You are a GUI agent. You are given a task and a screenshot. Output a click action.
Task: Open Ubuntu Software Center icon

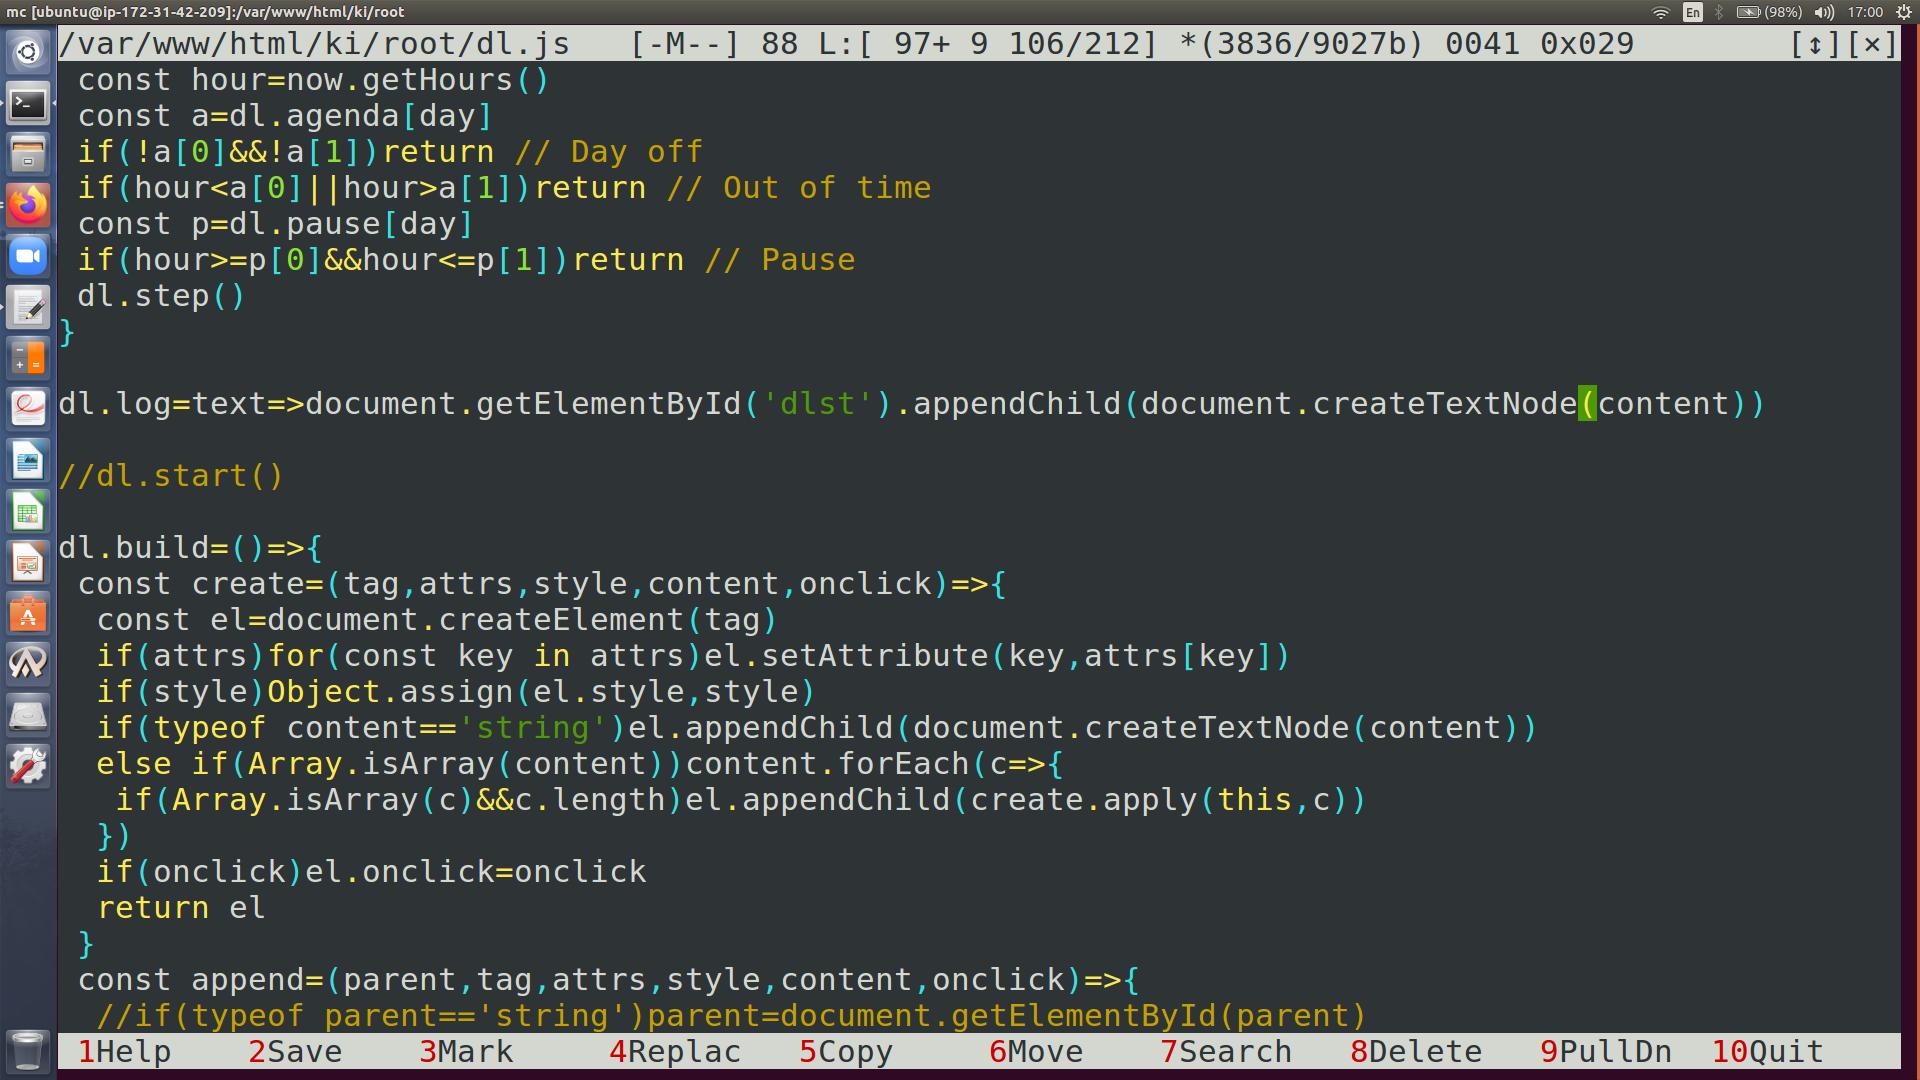click(28, 615)
